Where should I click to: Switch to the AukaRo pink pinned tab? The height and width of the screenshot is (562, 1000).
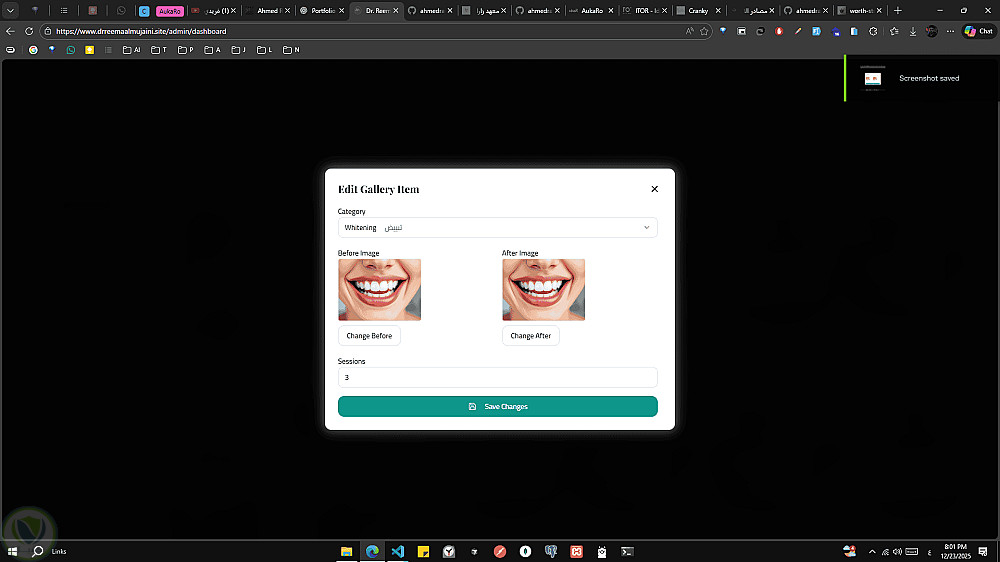[170, 11]
